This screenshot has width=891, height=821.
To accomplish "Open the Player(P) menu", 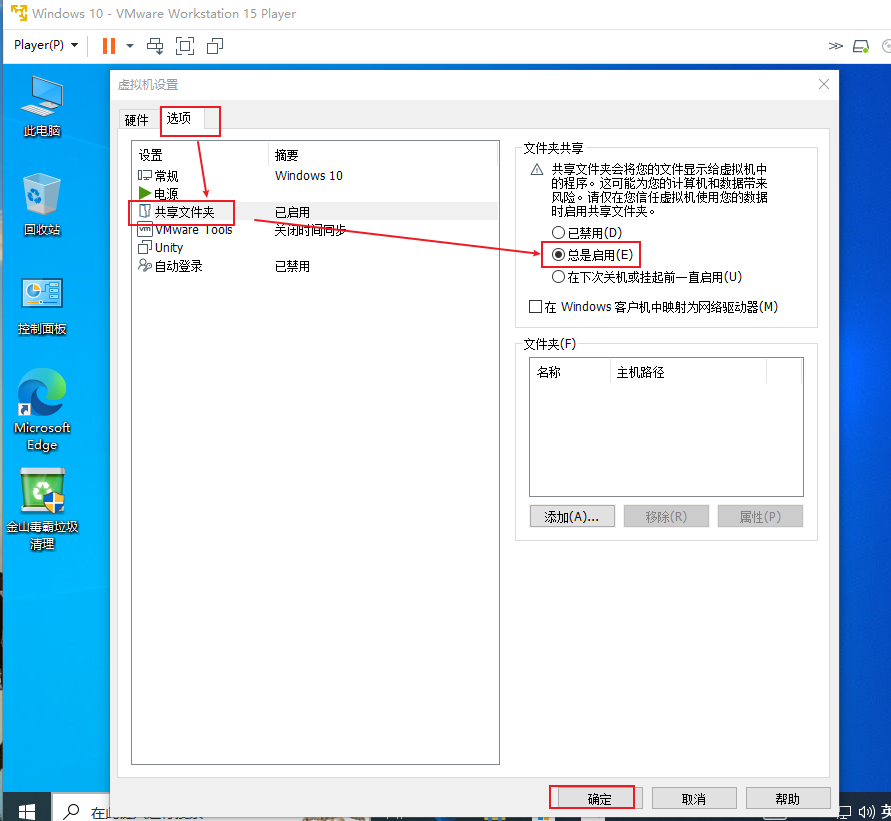I will coord(45,45).
